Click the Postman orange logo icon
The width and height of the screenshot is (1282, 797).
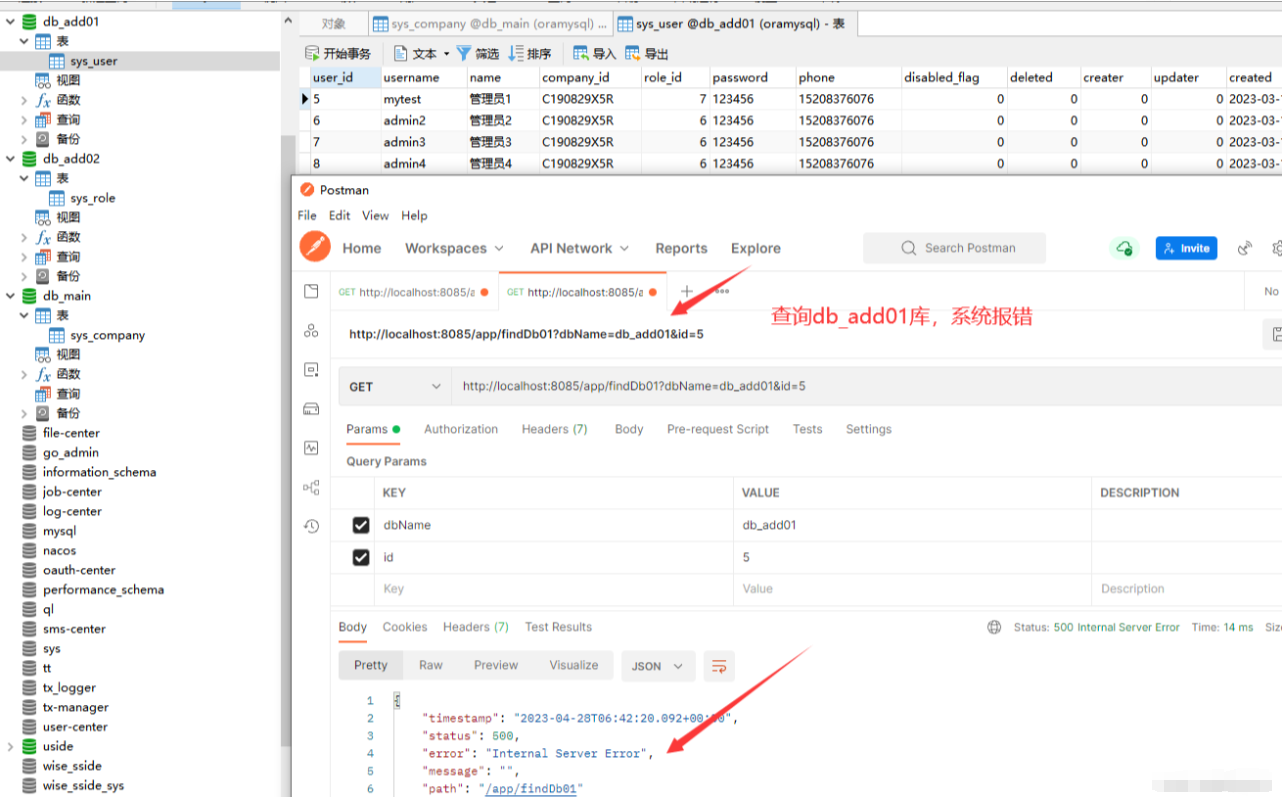point(315,247)
